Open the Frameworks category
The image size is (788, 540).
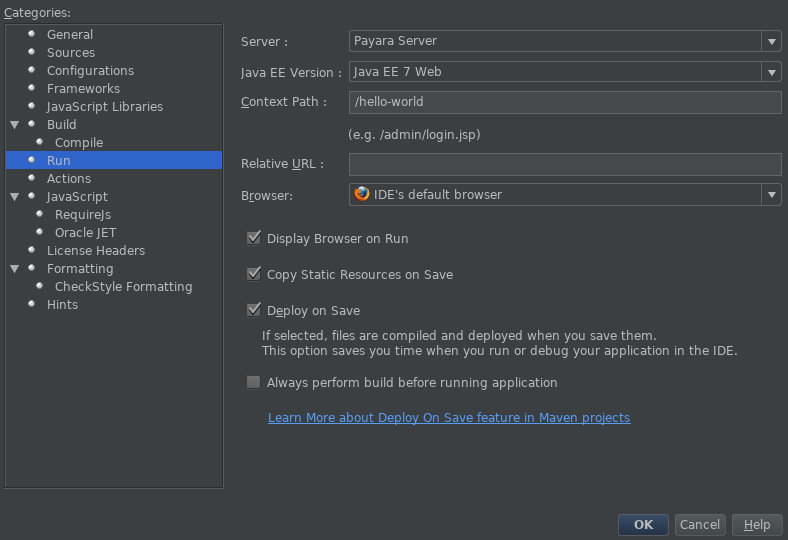pyautogui.click(x=83, y=89)
